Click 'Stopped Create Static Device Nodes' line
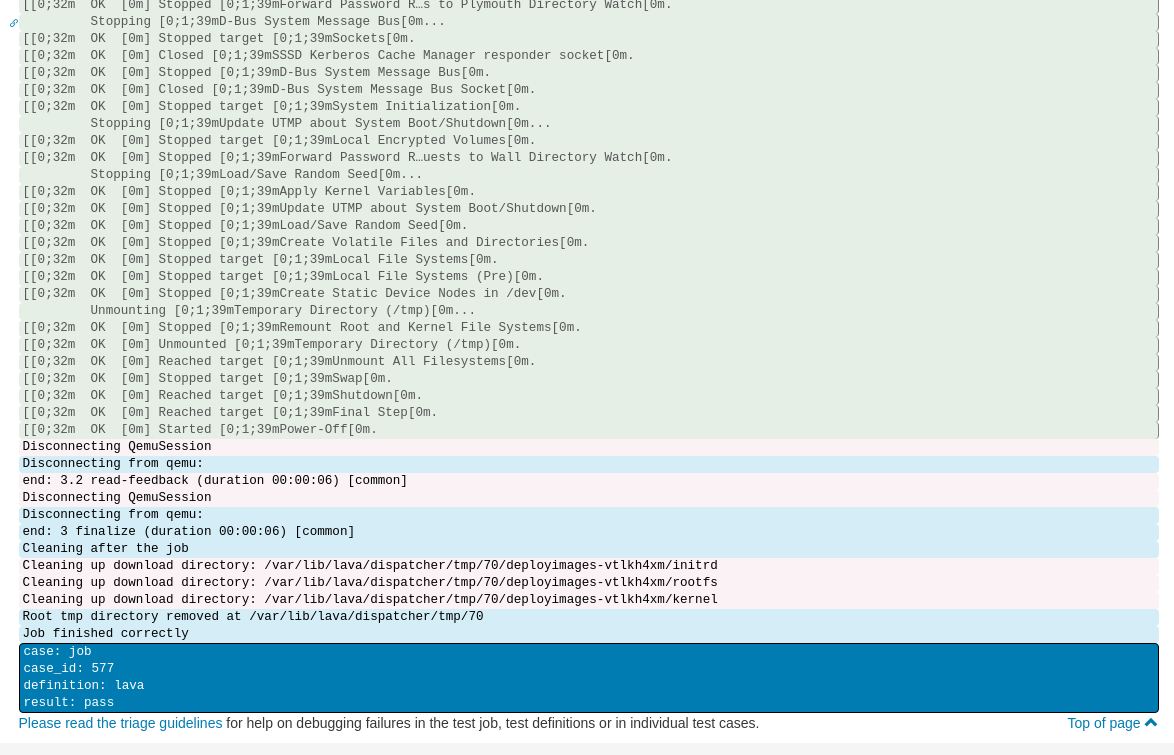This screenshot has width=1174, height=755. (588, 294)
